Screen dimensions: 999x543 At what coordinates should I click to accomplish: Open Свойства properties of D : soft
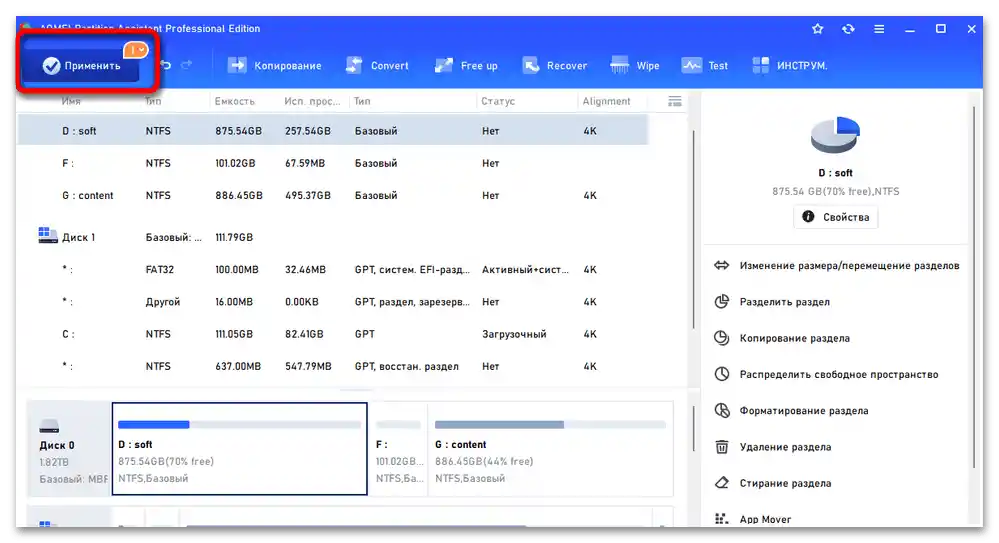tap(835, 217)
